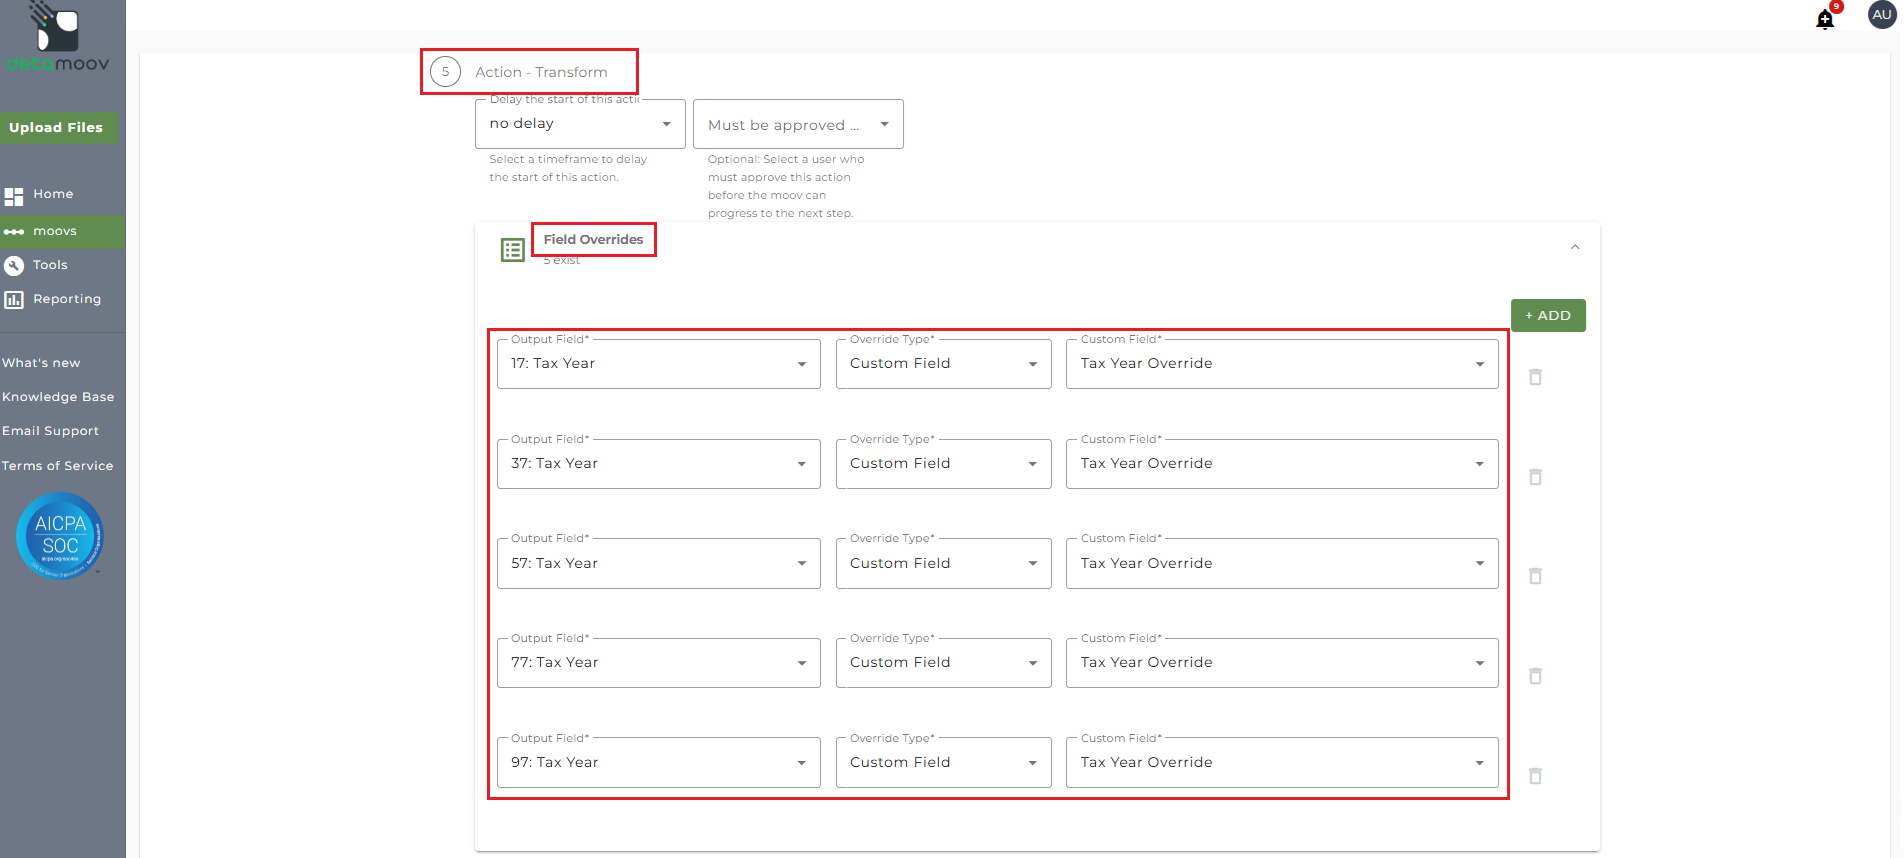This screenshot has height=858, width=1904.
Task: Collapse the Field Overrides panel
Action: tap(1575, 247)
